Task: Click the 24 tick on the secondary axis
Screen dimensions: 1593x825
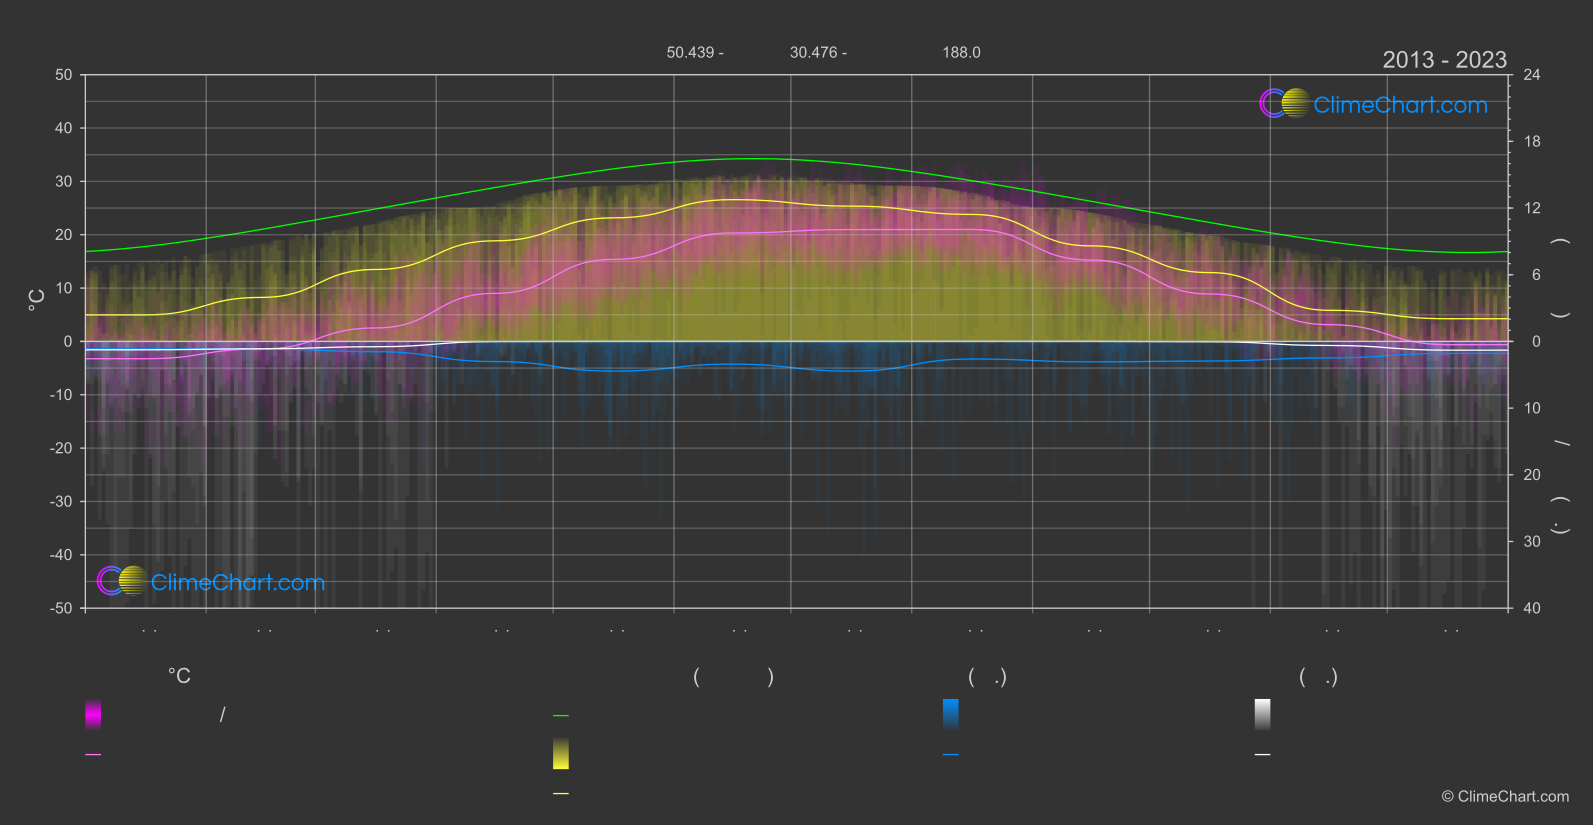Action: point(1532,75)
